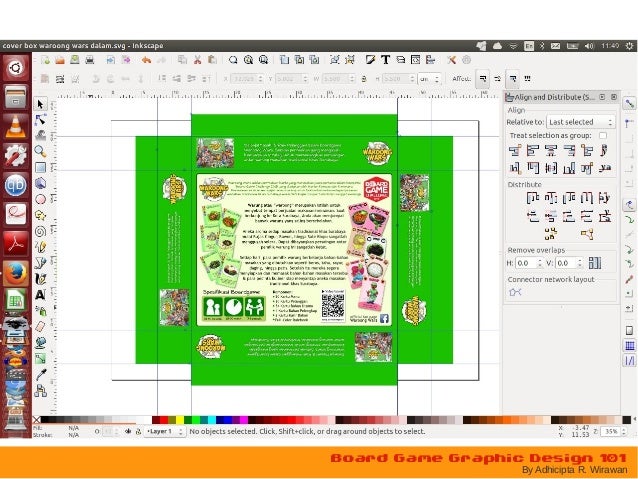
Task: Select the Selector arrow tool
Action: click(40, 104)
